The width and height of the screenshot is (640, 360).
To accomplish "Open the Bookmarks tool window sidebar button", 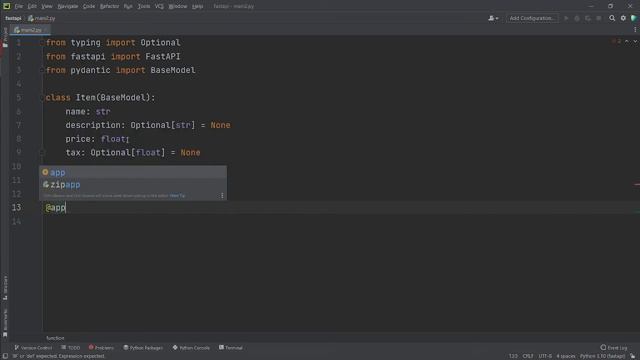I will coord(5,323).
